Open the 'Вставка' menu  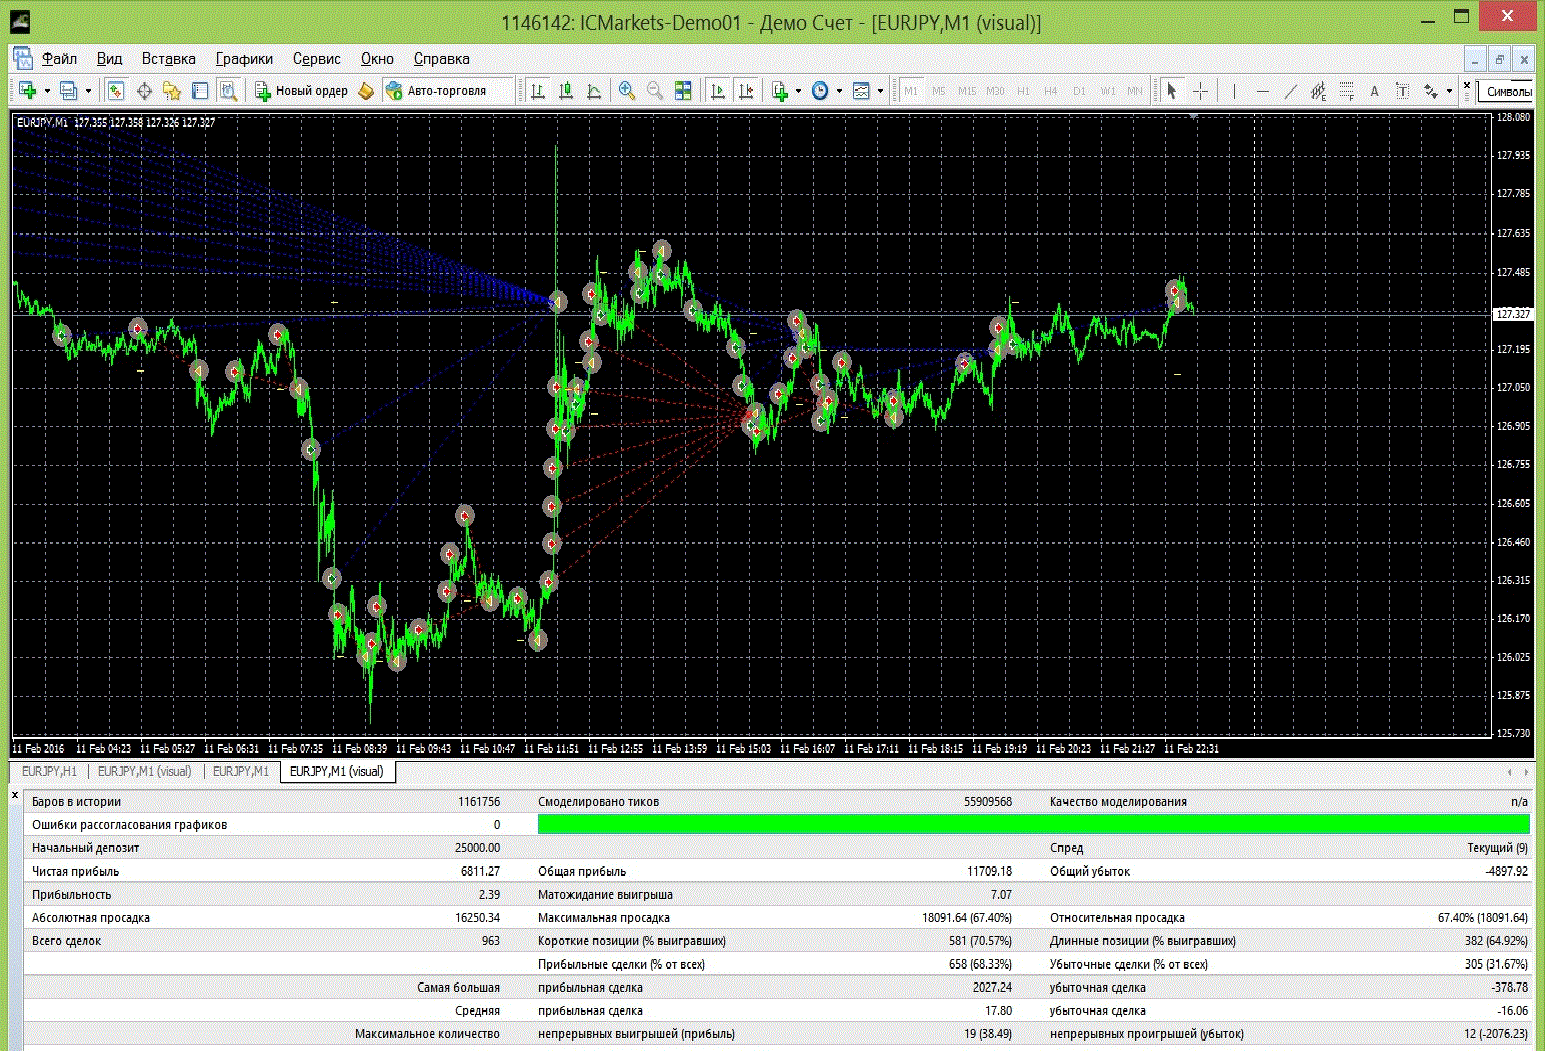168,59
